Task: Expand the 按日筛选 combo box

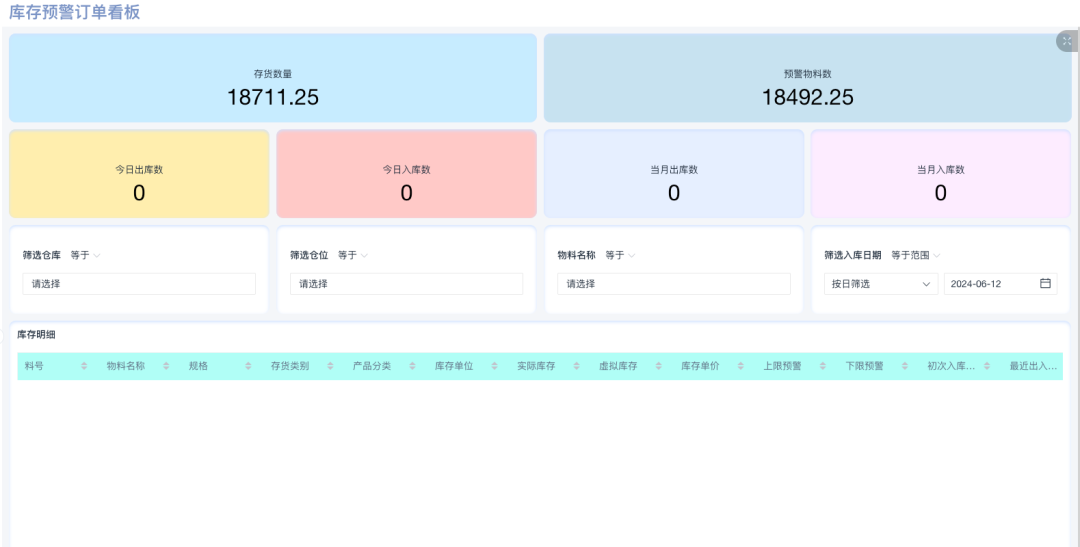Action: tap(880, 284)
